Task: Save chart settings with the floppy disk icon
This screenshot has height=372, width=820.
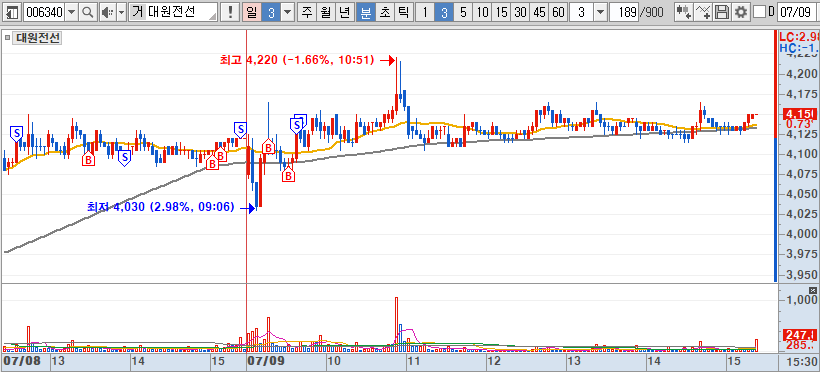Action: point(722,12)
